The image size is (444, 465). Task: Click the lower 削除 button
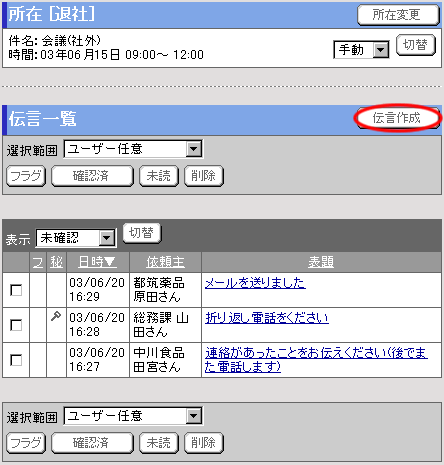pyautogui.click(x=204, y=443)
